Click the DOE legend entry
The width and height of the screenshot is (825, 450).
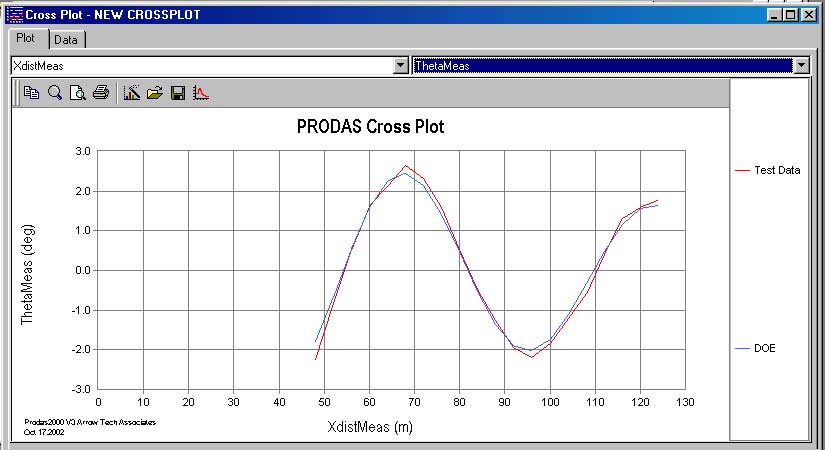pos(764,348)
